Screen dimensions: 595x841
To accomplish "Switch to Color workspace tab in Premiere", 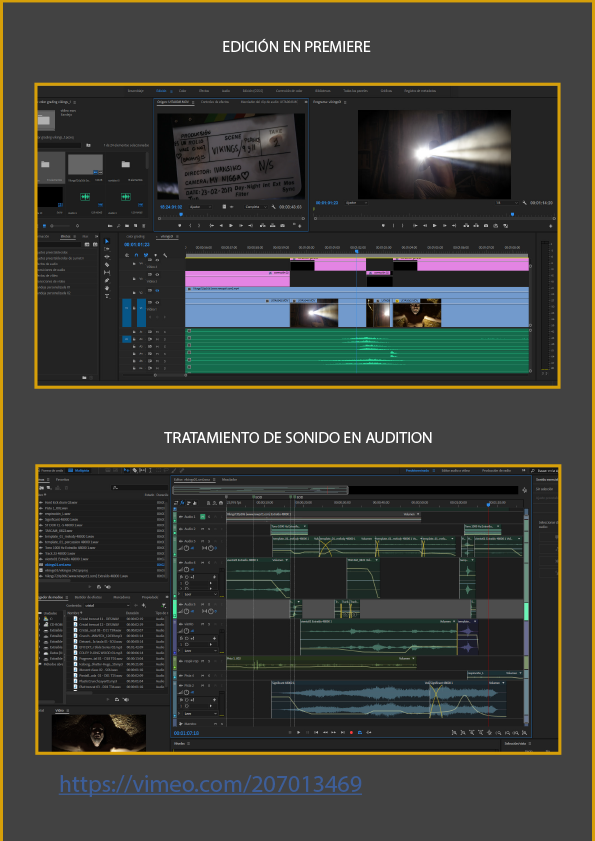I will click(x=182, y=91).
